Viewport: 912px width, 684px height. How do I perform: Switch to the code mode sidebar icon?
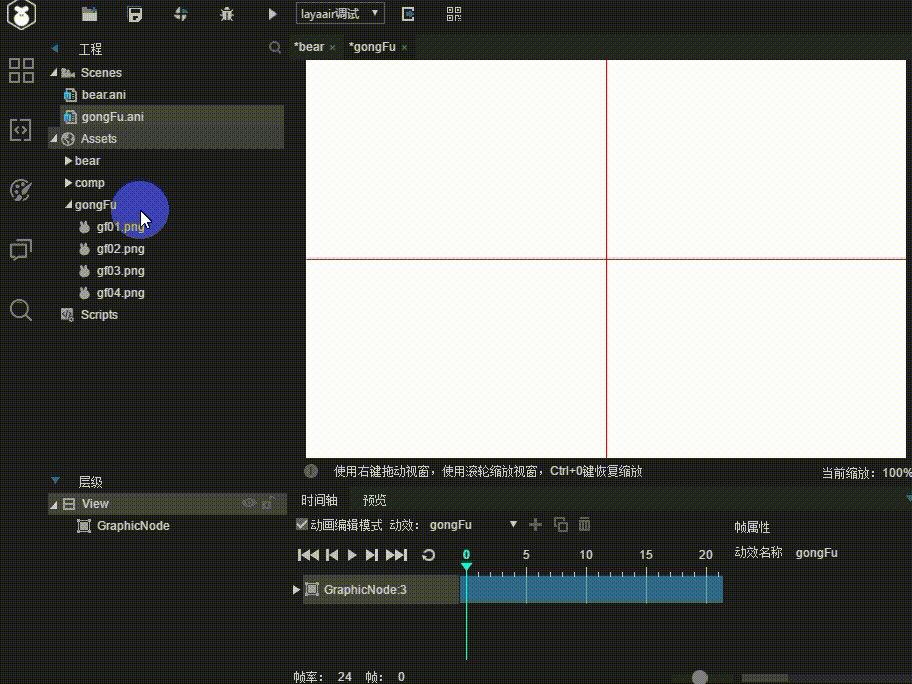coord(20,130)
